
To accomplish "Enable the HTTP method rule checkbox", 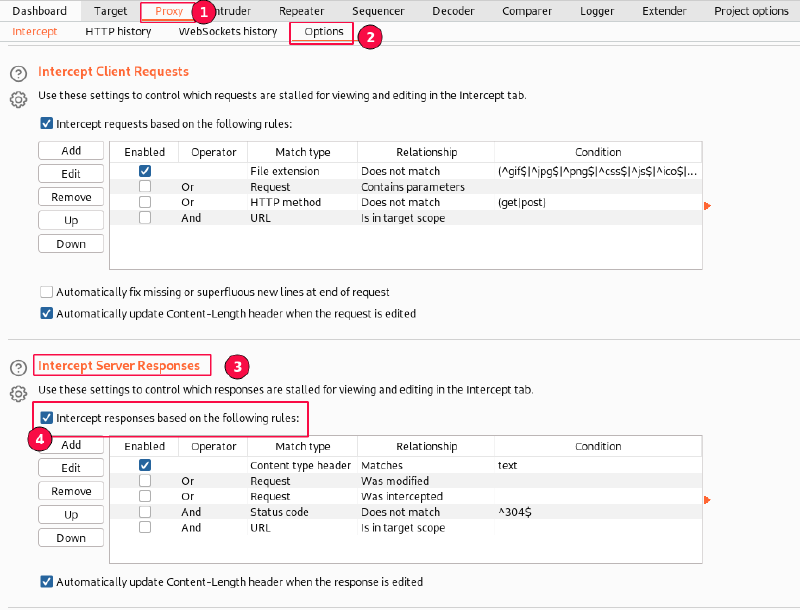I will point(145,202).
